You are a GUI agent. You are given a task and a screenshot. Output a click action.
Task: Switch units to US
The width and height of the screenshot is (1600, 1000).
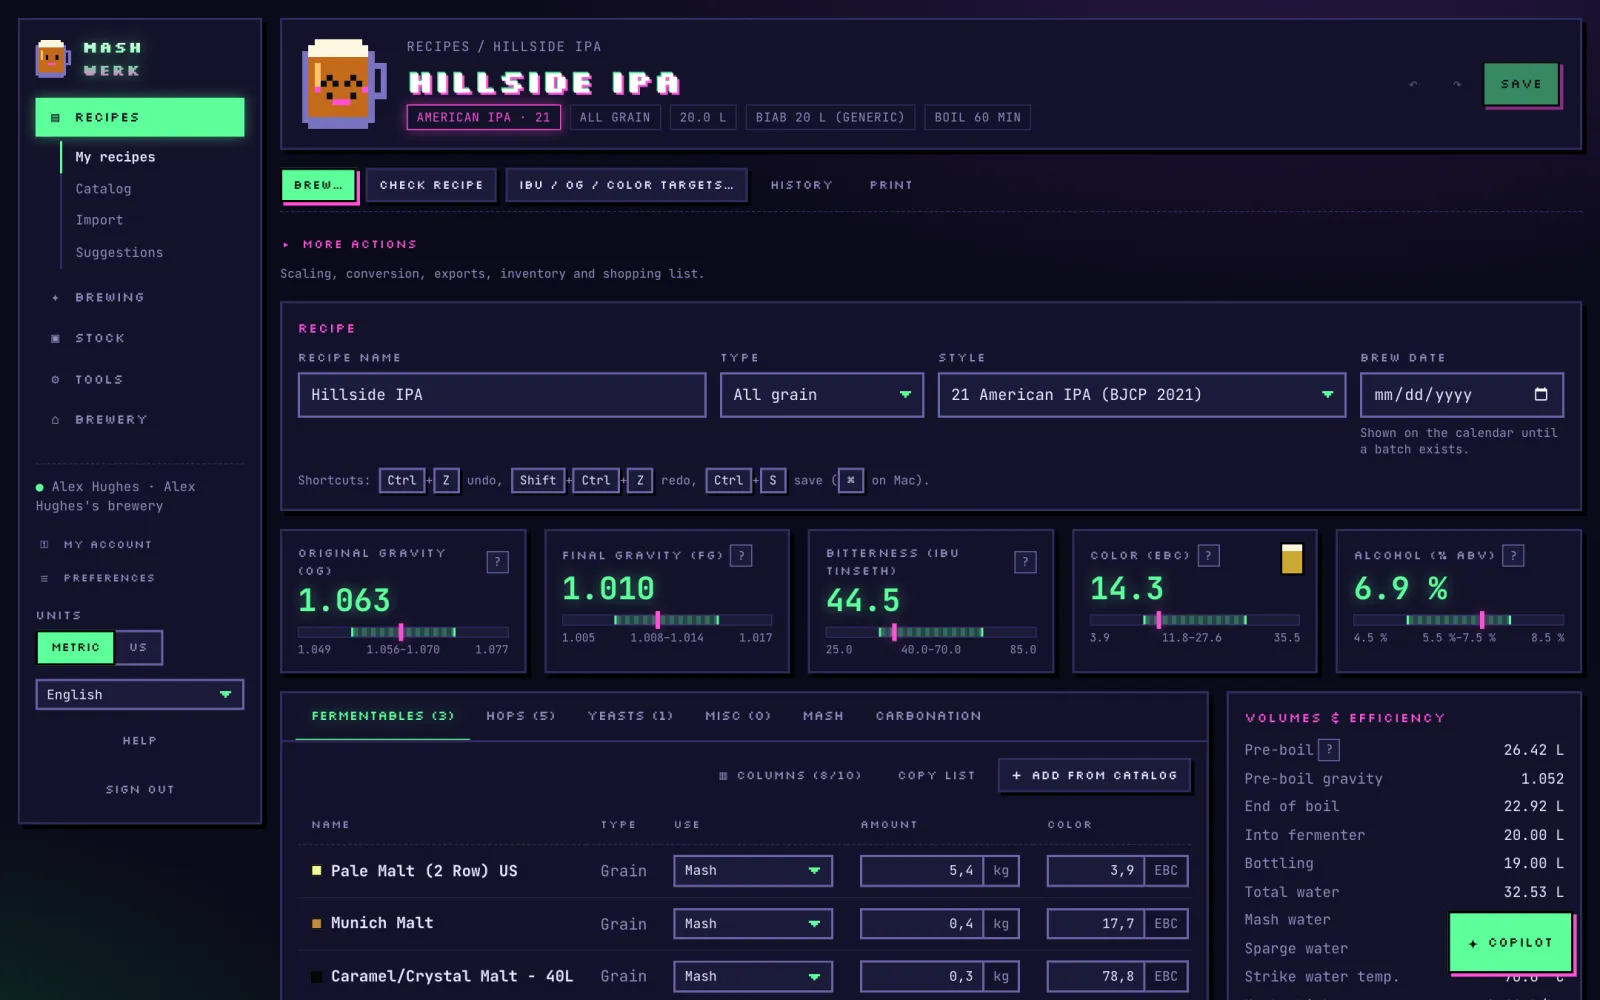click(138, 647)
